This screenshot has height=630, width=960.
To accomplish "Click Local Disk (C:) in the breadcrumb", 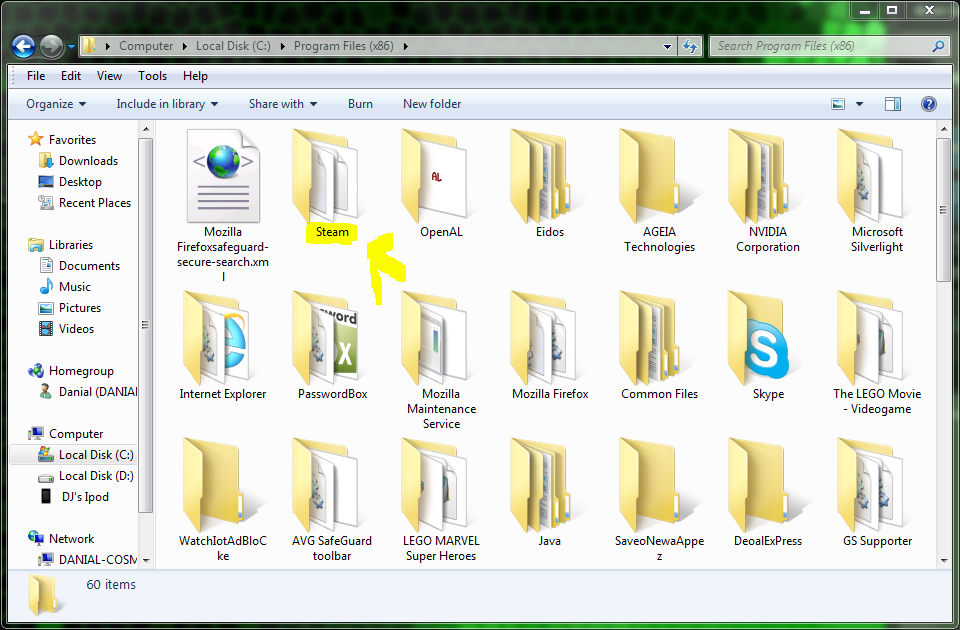I will (x=233, y=46).
